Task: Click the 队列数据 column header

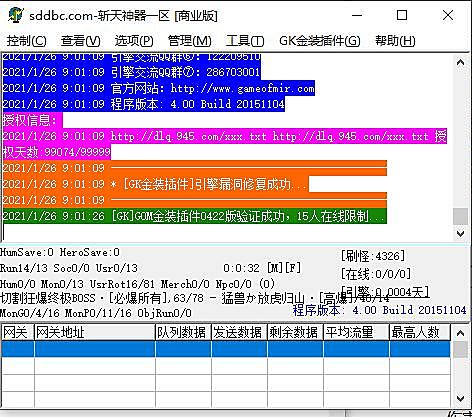Action: pyautogui.click(x=183, y=332)
